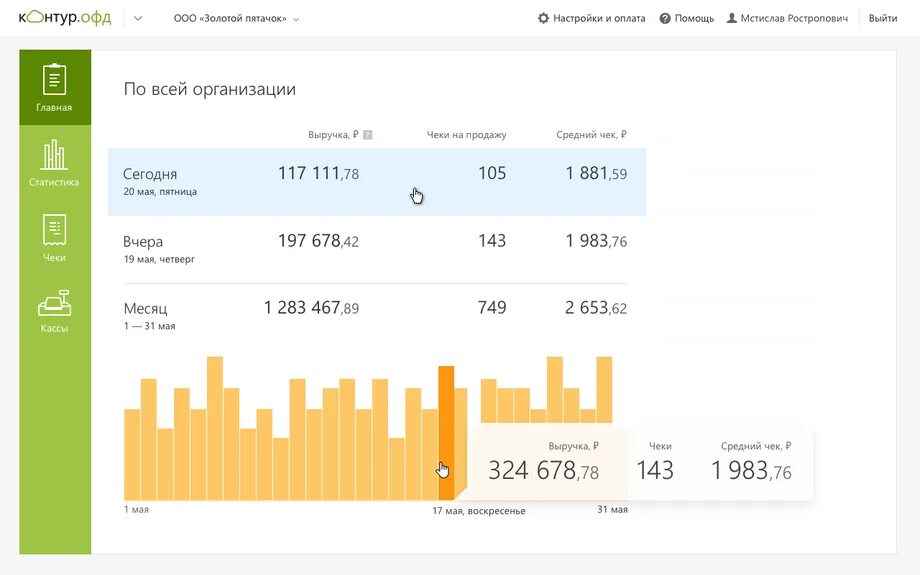
Task: Click the highlighted dark orange 17 мая bar
Action: click(x=446, y=433)
